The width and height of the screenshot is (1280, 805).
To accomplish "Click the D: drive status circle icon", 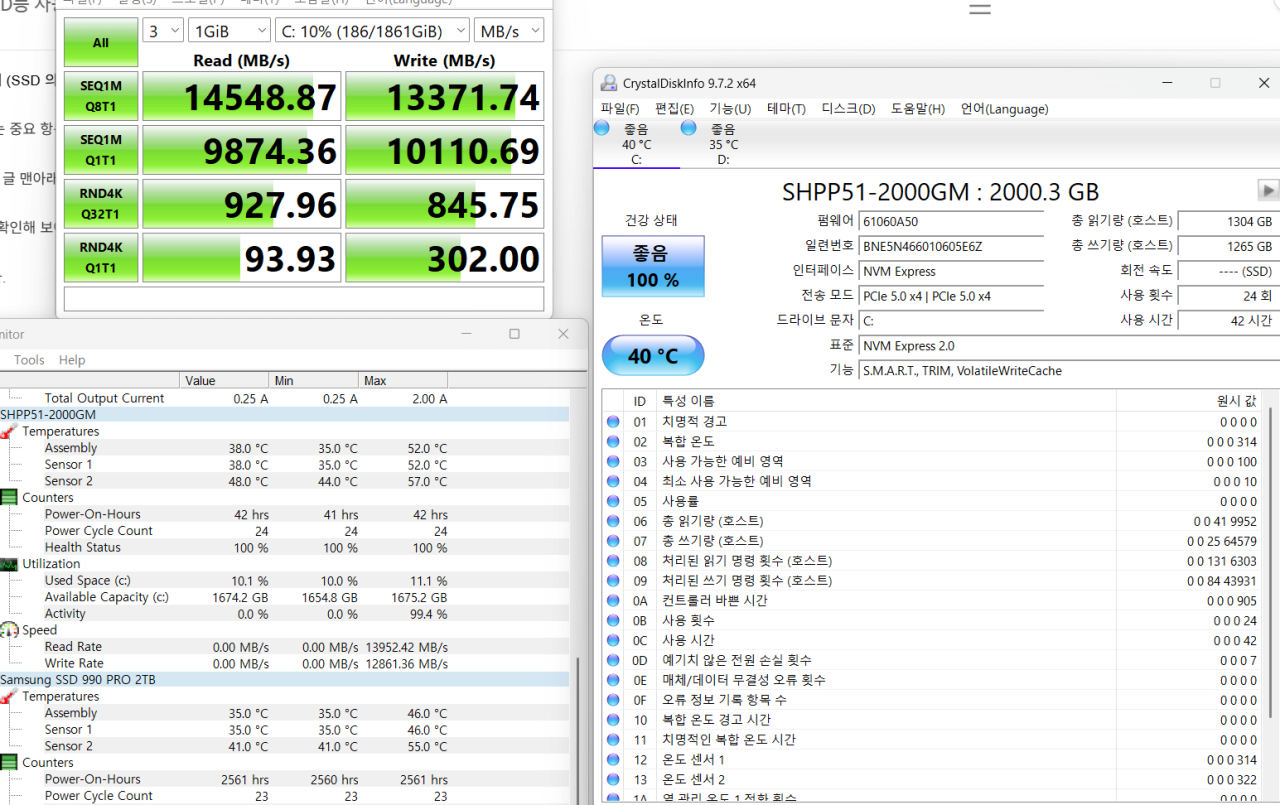I will pyautogui.click(x=688, y=128).
